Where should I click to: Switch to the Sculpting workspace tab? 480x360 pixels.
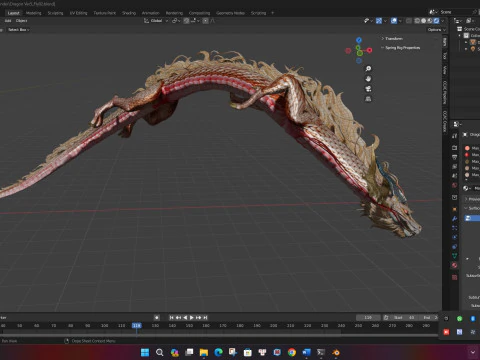click(55, 13)
